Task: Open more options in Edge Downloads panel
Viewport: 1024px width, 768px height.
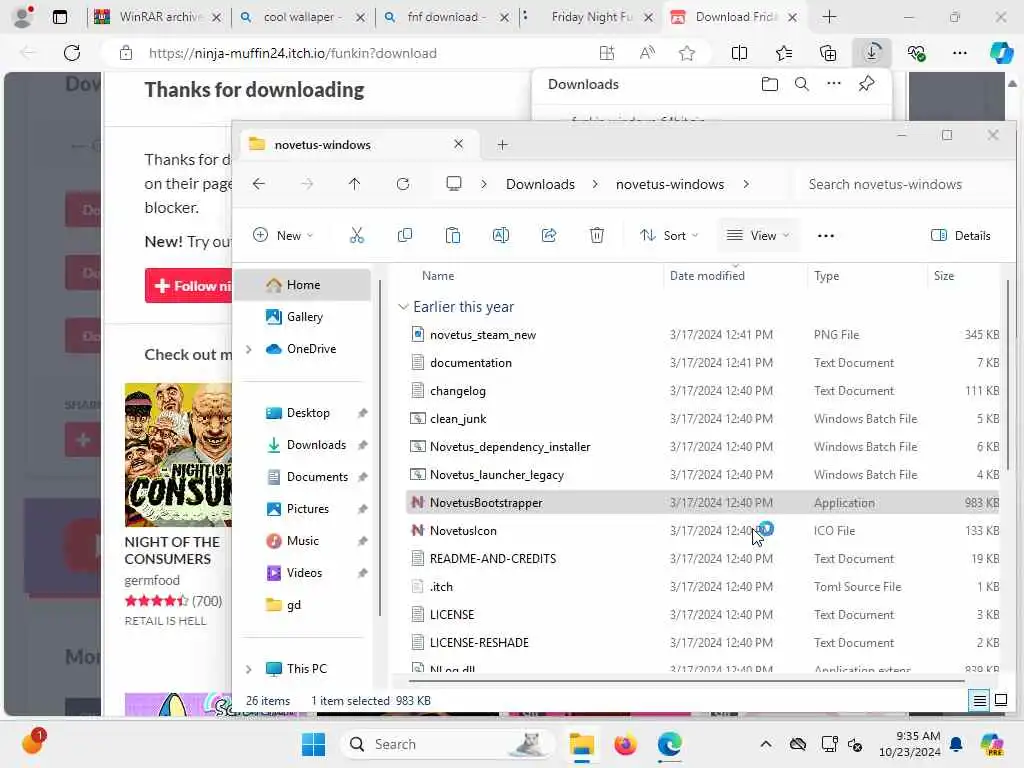Action: (834, 84)
